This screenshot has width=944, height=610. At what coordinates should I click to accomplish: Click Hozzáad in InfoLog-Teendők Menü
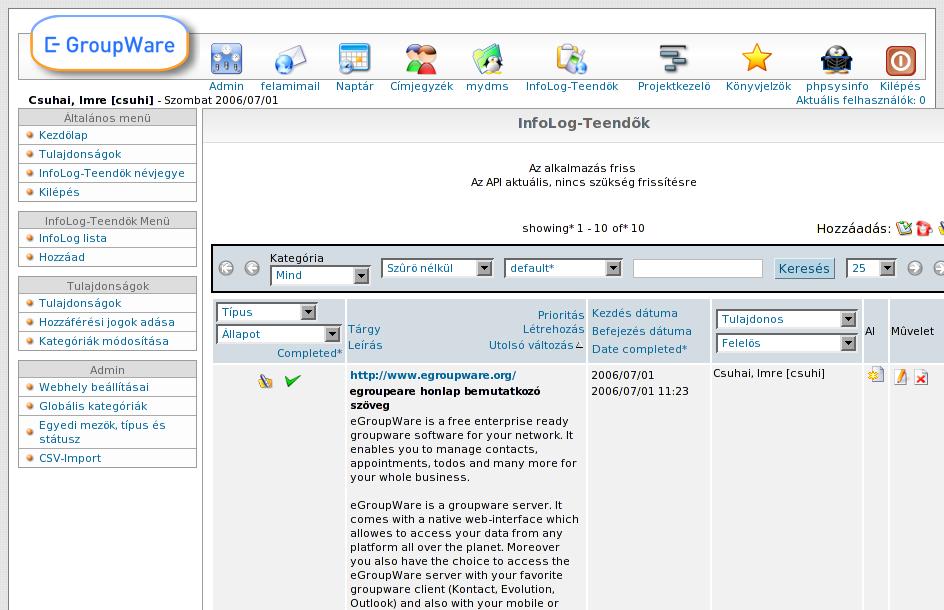(62, 257)
